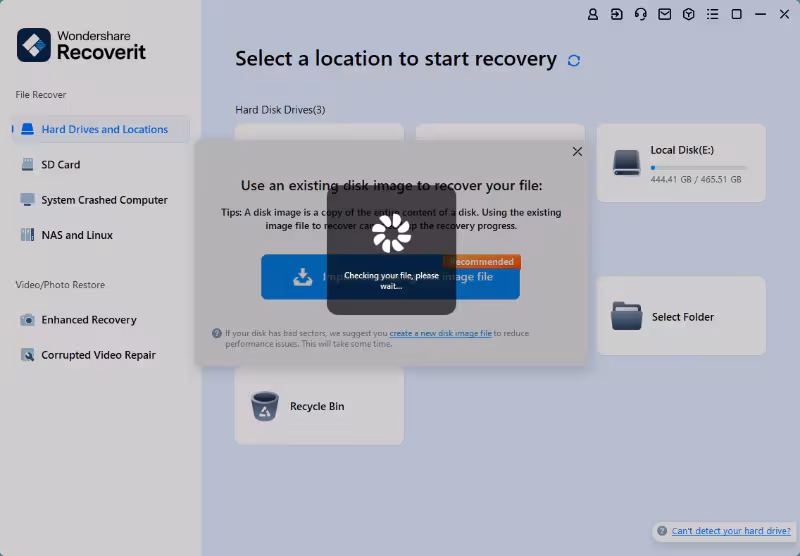
Task: Close the disk image dialog
Action: tap(577, 151)
